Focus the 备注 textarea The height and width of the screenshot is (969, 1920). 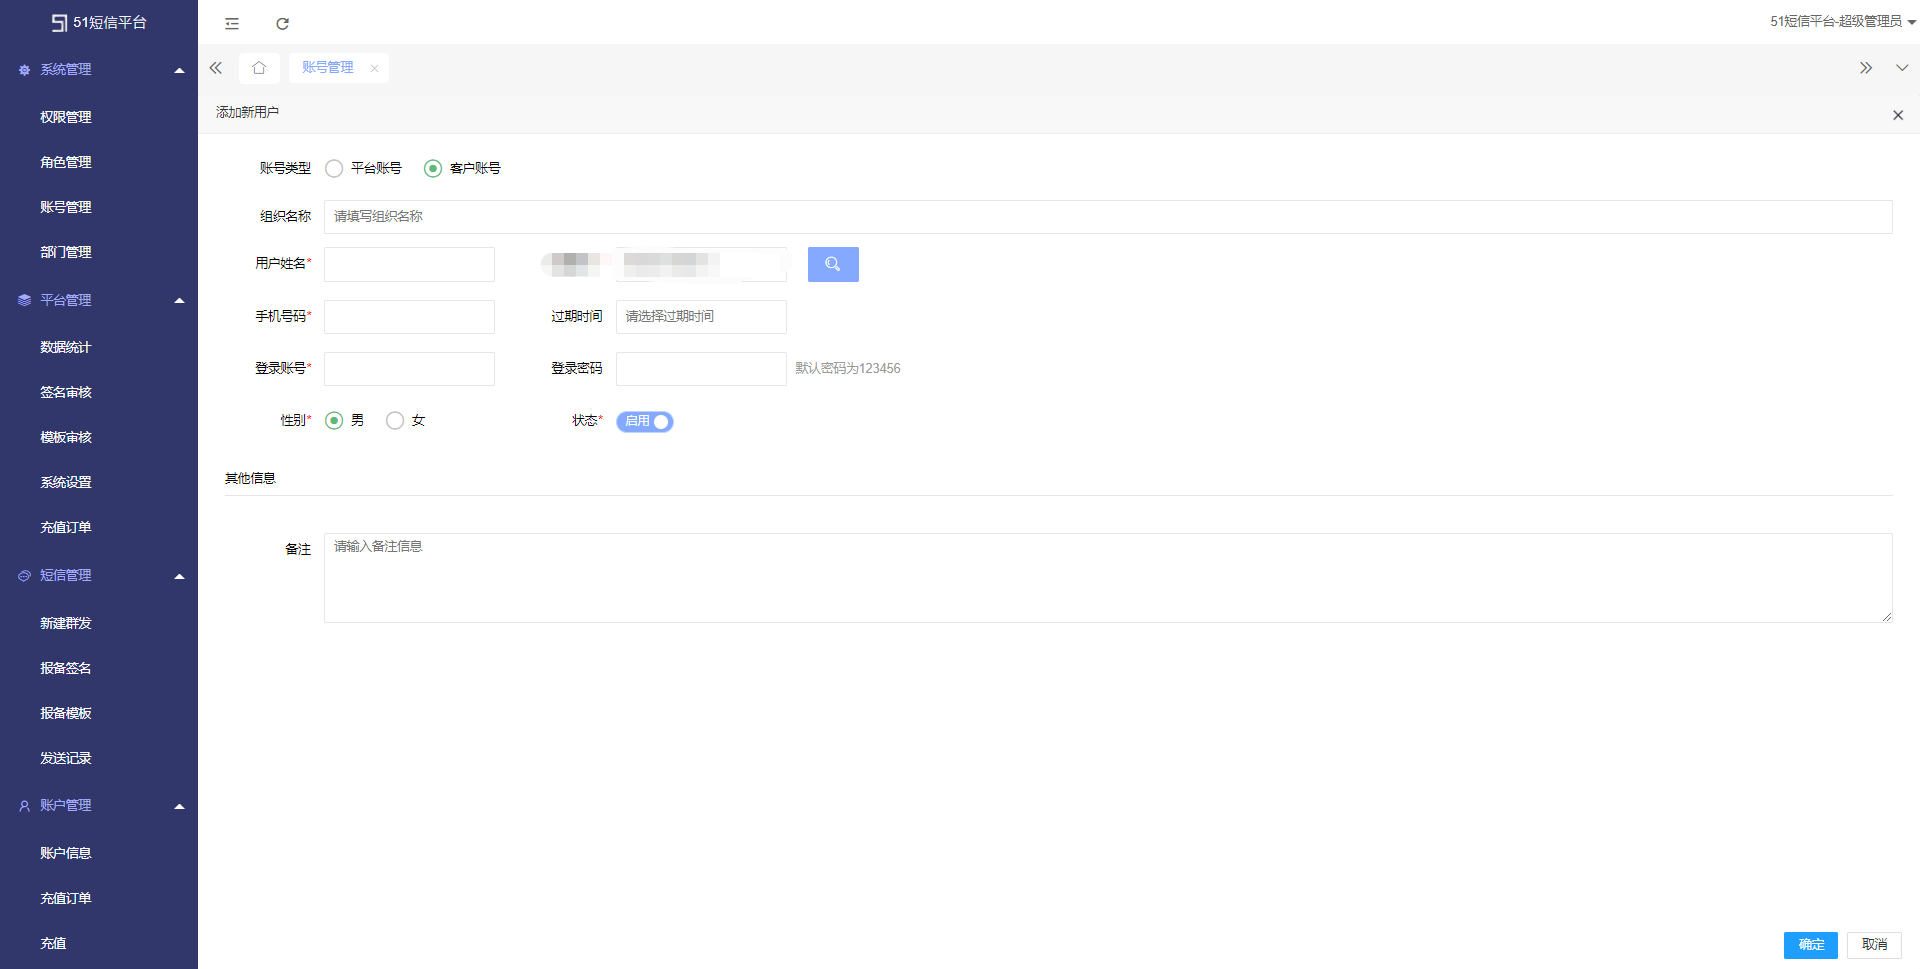click(1108, 578)
